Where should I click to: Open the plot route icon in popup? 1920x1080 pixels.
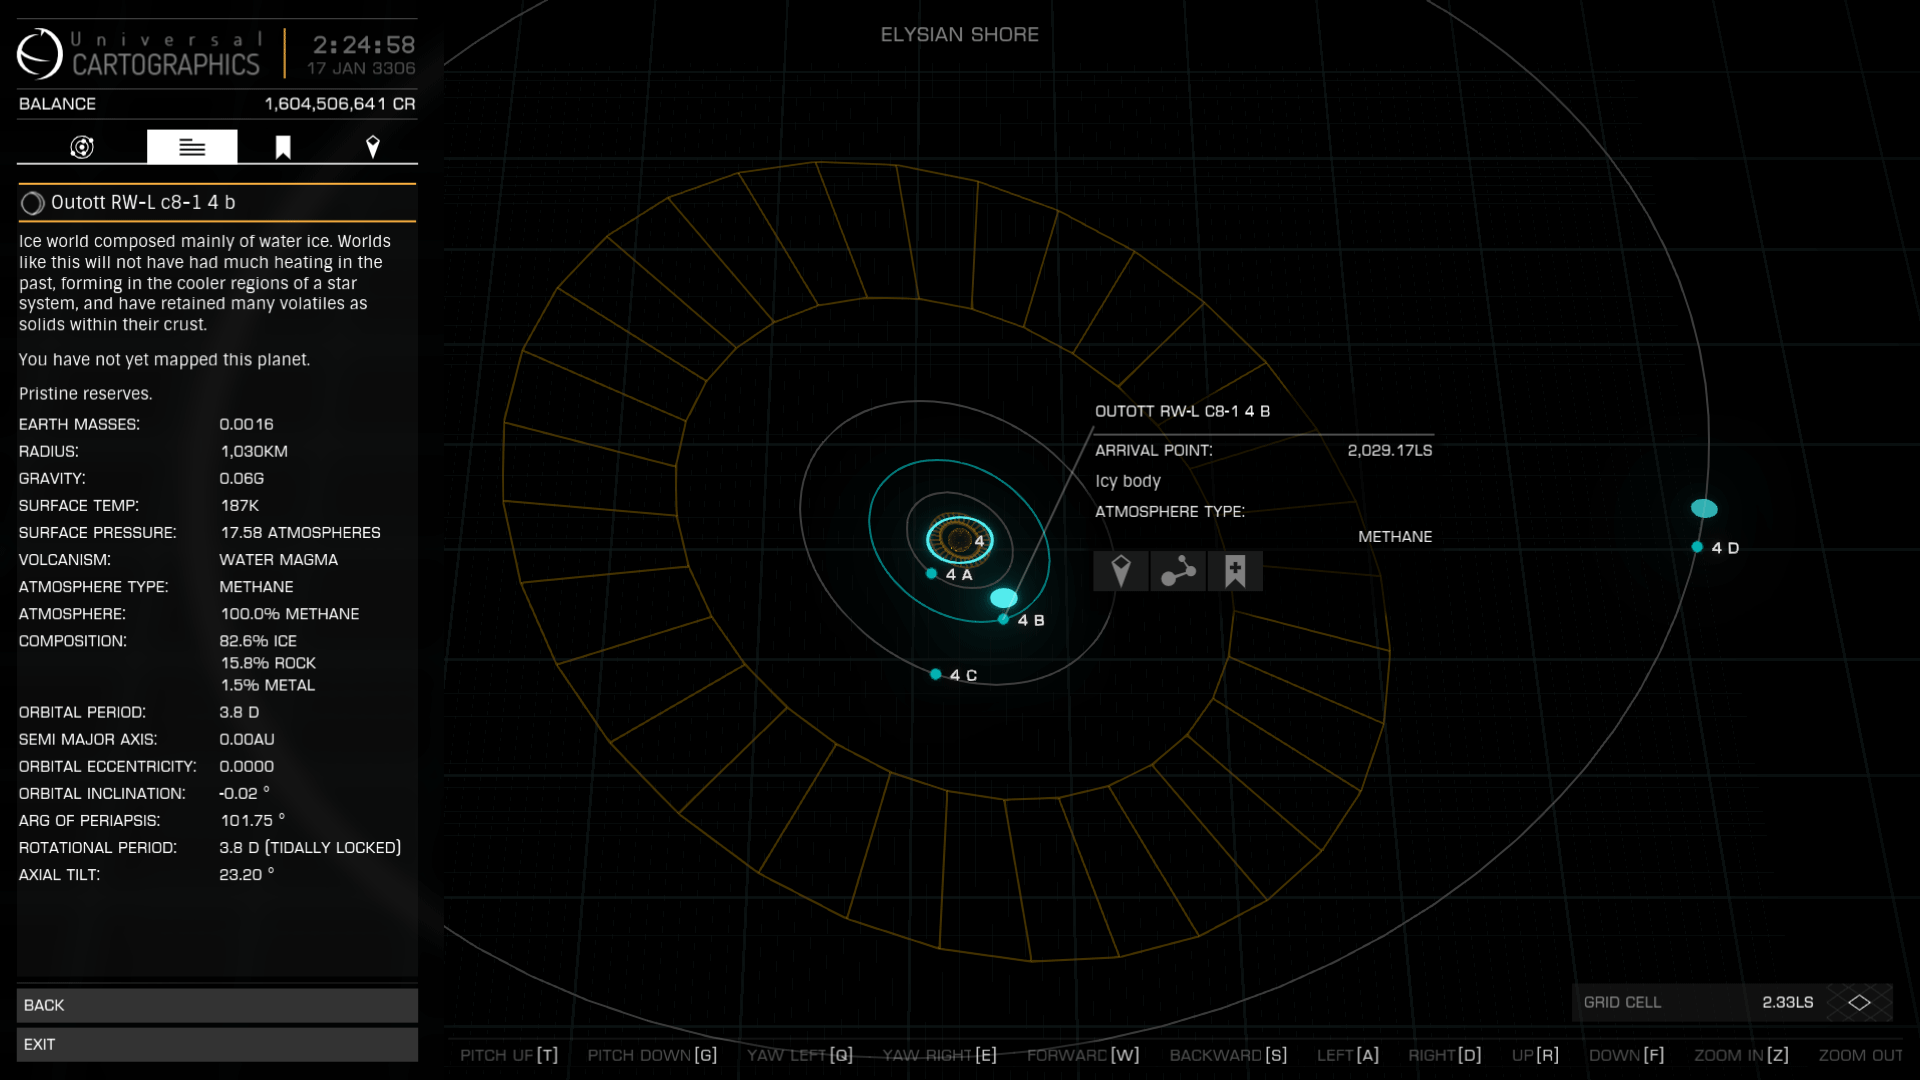(1178, 571)
